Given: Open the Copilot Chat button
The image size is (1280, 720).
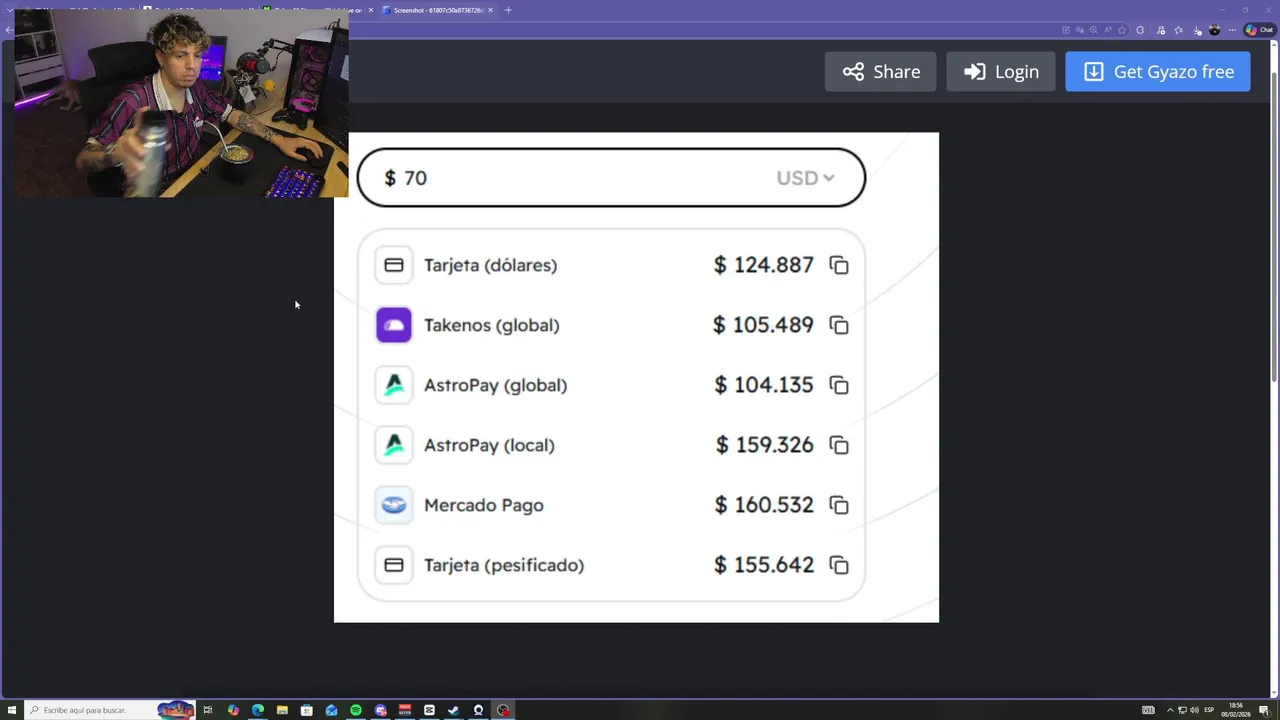Looking at the screenshot, I should click(x=1259, y=30).
